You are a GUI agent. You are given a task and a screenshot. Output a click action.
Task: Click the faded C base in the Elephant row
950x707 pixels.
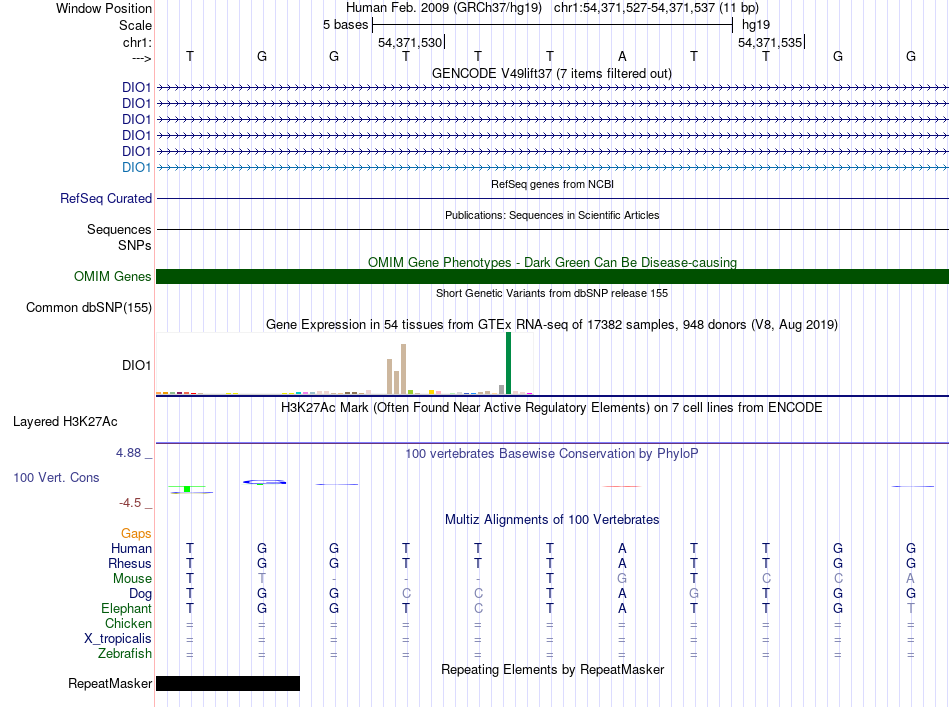tap(478, 608)
